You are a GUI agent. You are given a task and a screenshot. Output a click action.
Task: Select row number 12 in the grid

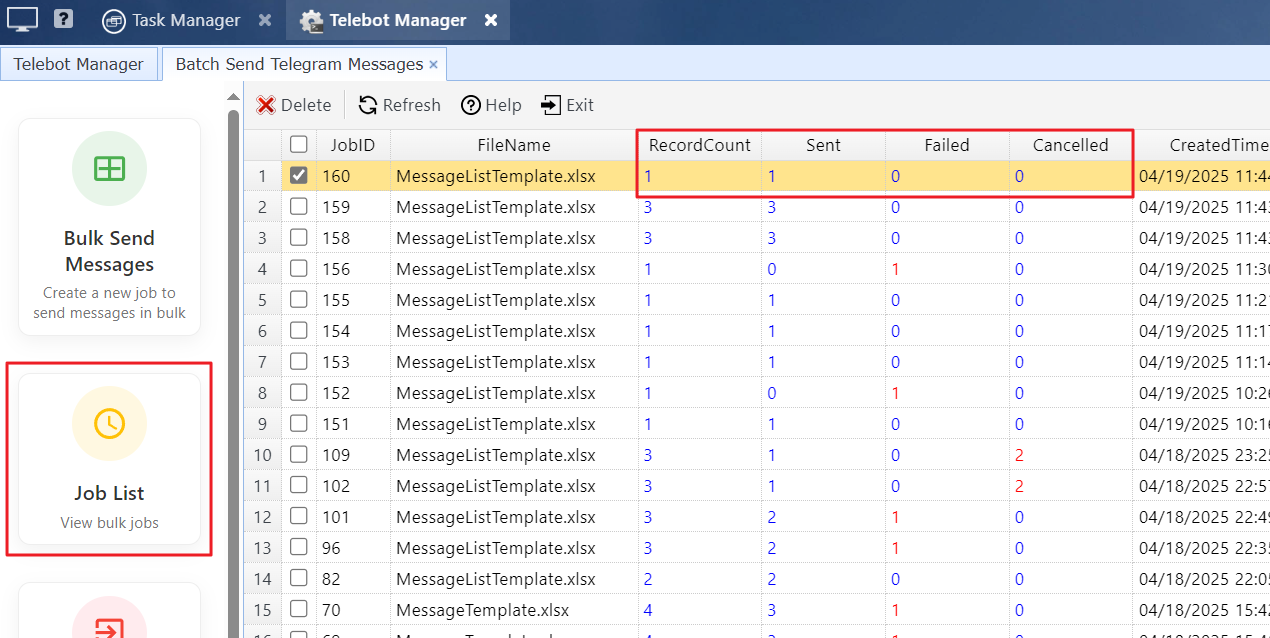click(263, 517)
